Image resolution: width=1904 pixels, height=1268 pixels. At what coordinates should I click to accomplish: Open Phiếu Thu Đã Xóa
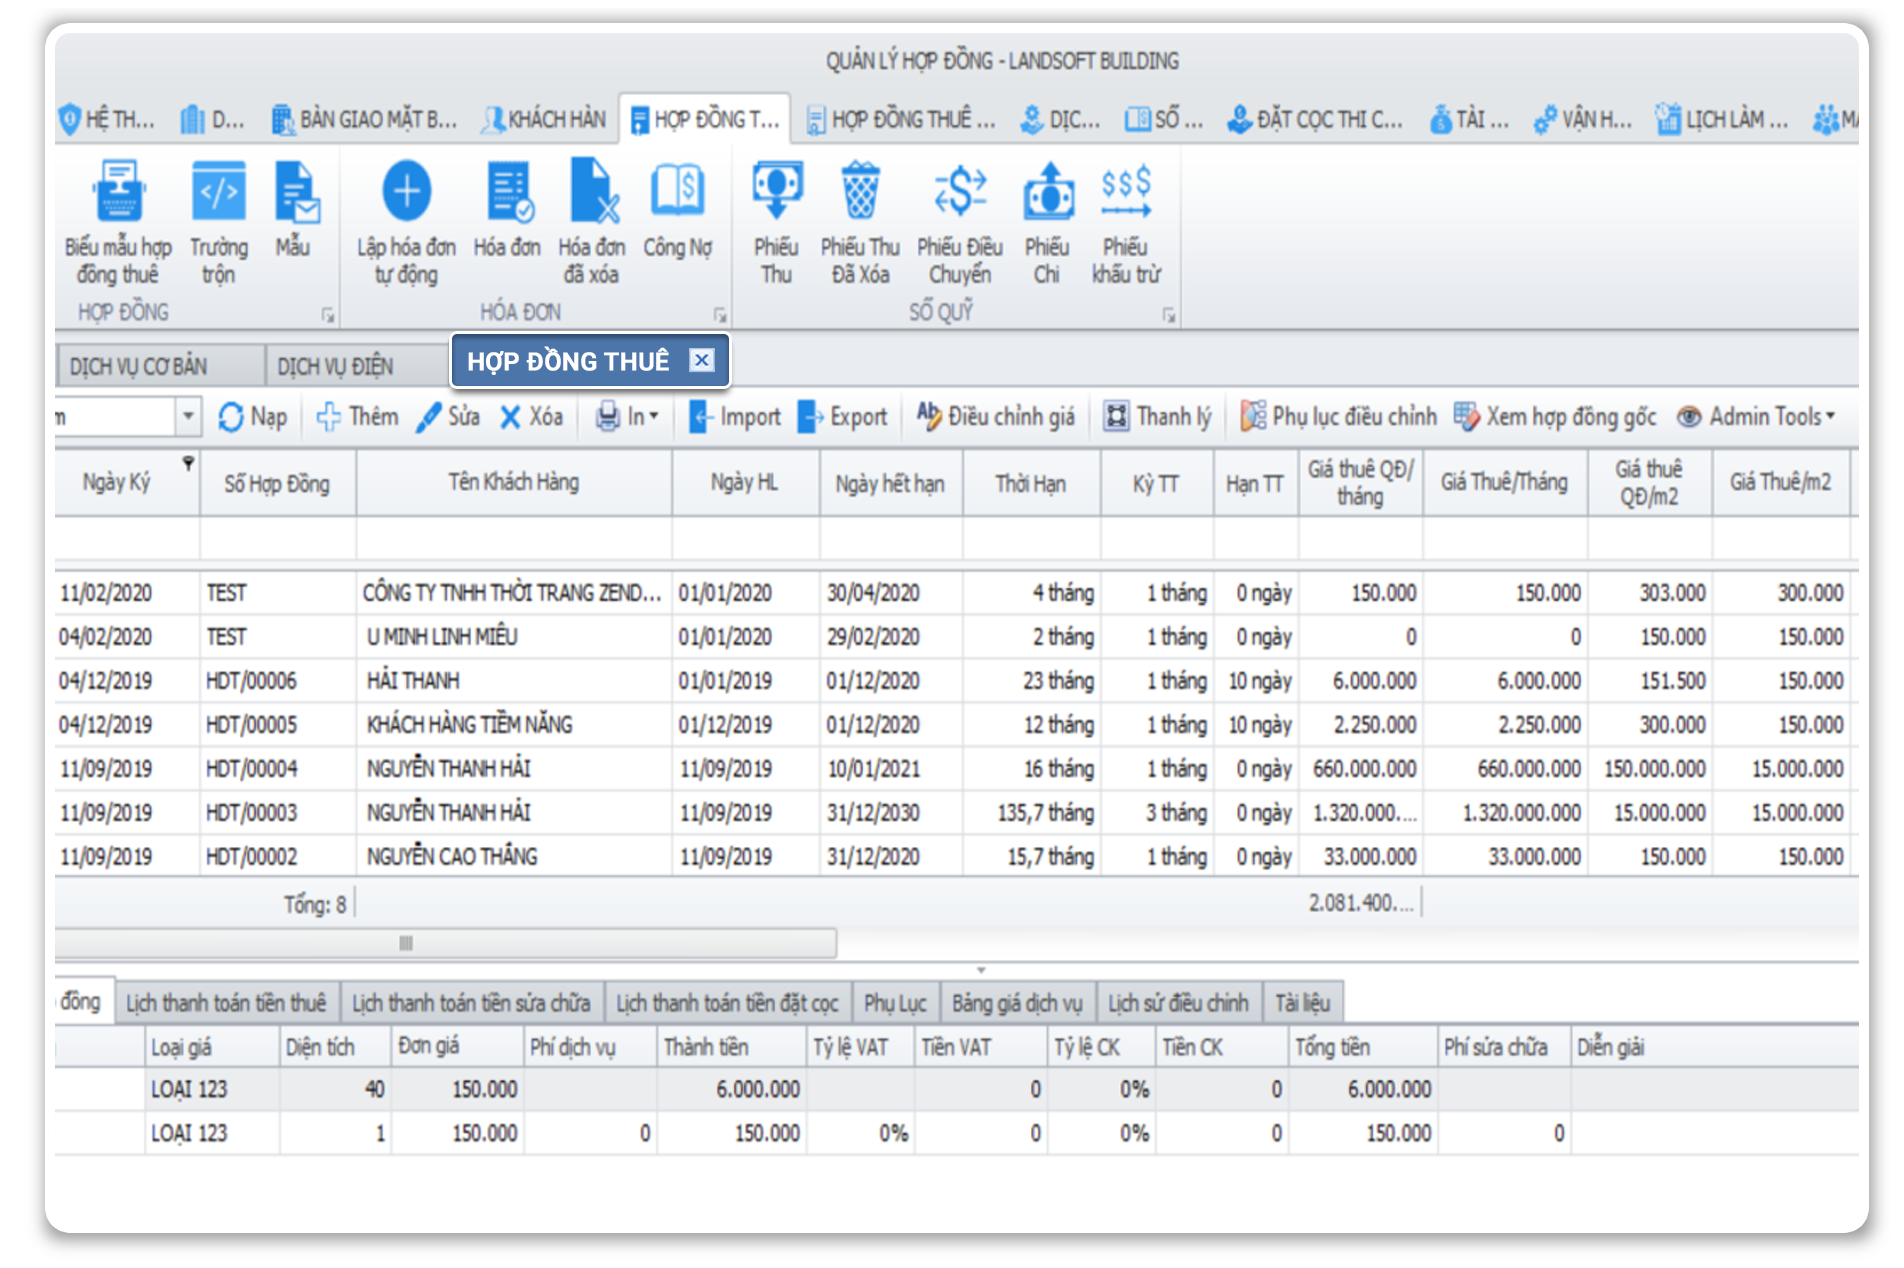click(861, 220)
